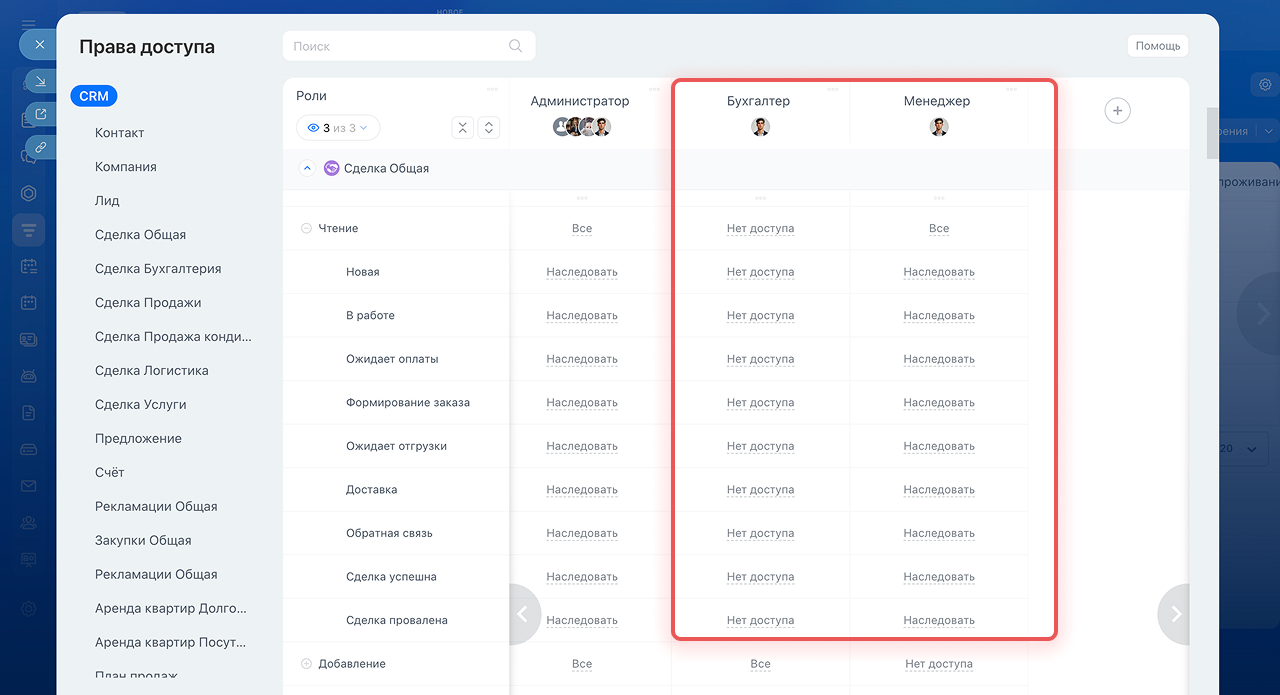Image resolution: width=1280 pixels, height=695 pixels.
Task: Collapse the Чтение permission group
Action: click(306, 228)
